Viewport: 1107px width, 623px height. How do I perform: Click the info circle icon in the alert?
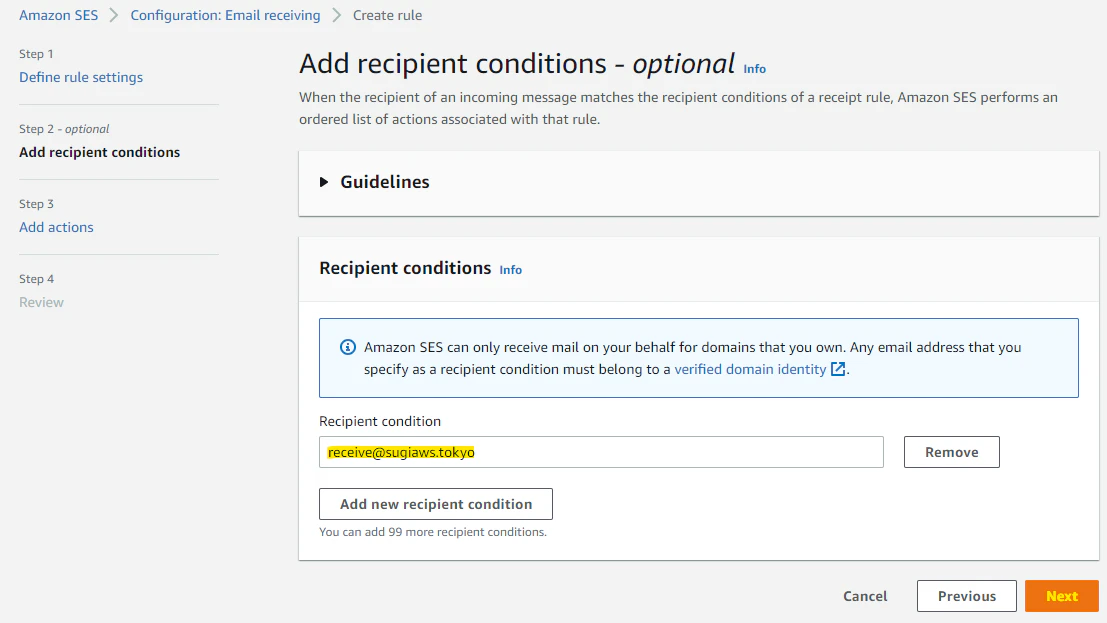(x=348, y=348)
